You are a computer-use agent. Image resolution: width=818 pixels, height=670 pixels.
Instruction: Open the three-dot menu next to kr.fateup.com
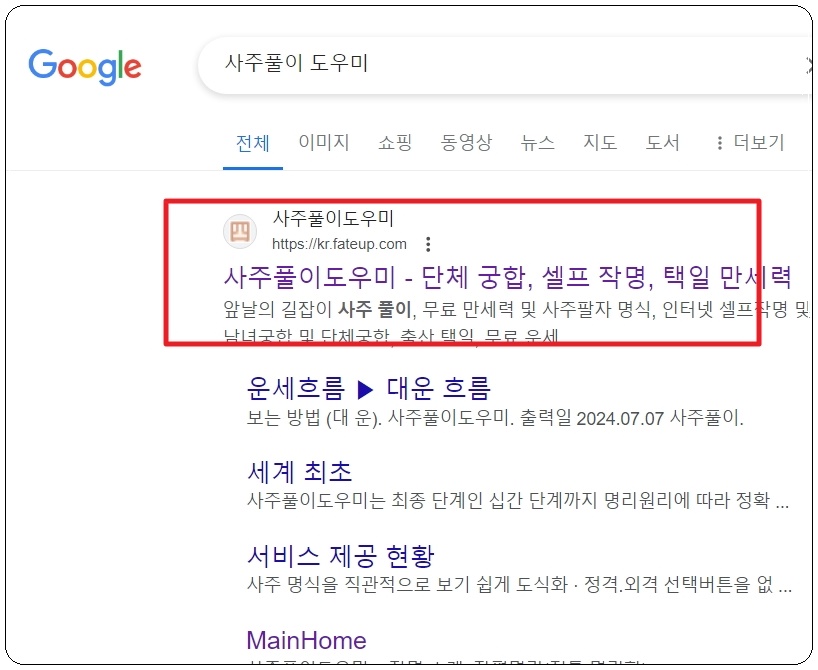tap(428, 244)
